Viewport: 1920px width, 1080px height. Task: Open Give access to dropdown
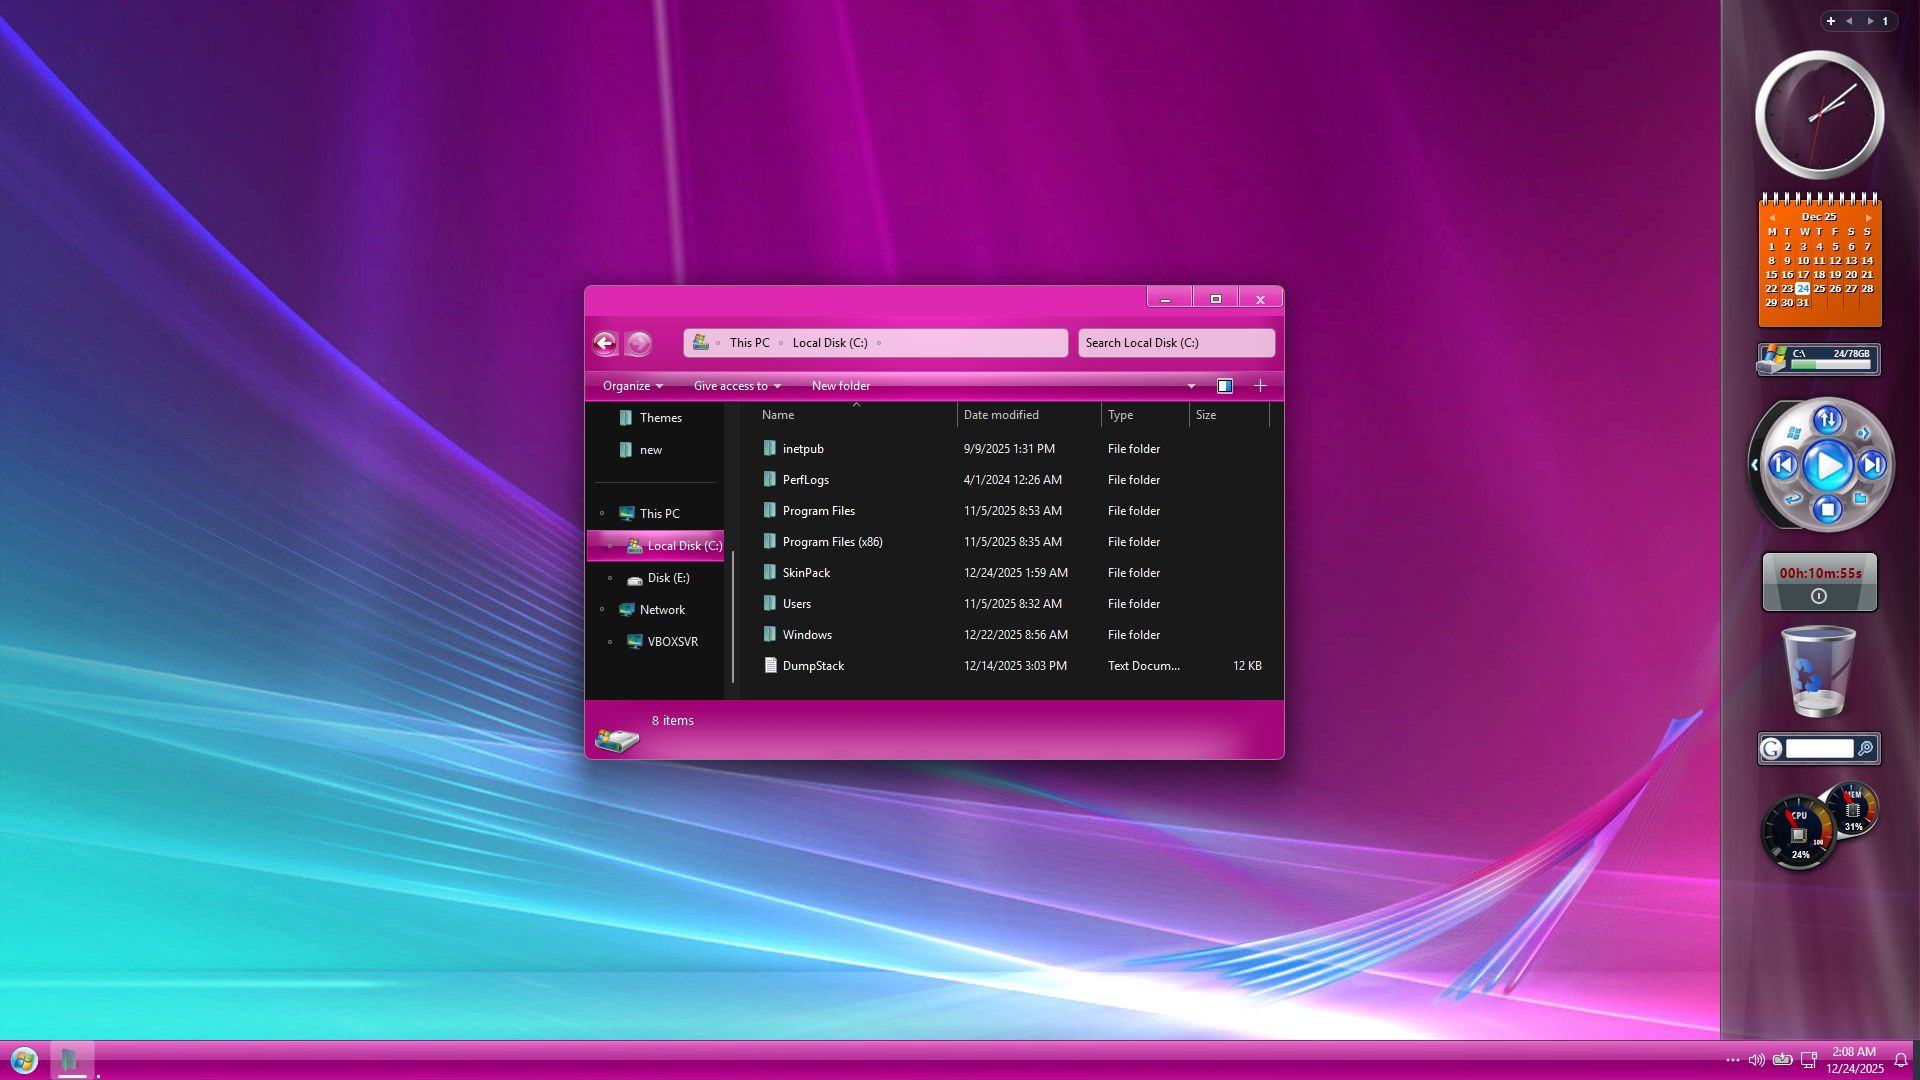tap(737, 386)
